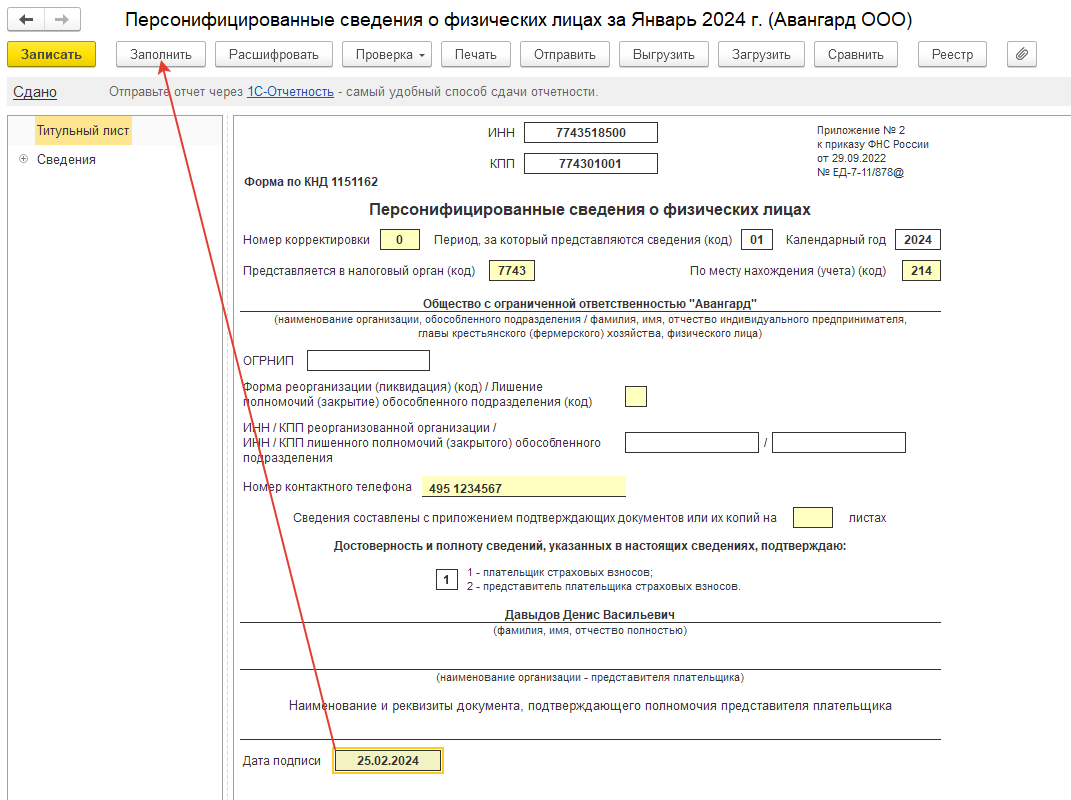The height and width of the screenshot is (800, 1071).
Task: Go forward with the right arrow
Action: coord(62,19)
